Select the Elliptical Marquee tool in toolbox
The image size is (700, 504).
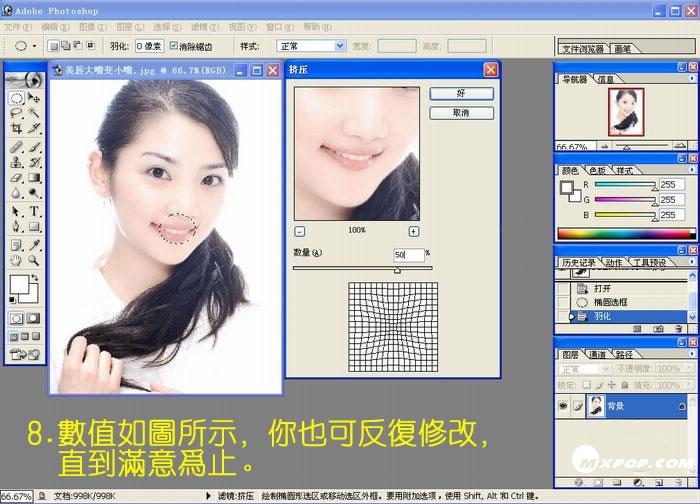[x=17, y=98]
